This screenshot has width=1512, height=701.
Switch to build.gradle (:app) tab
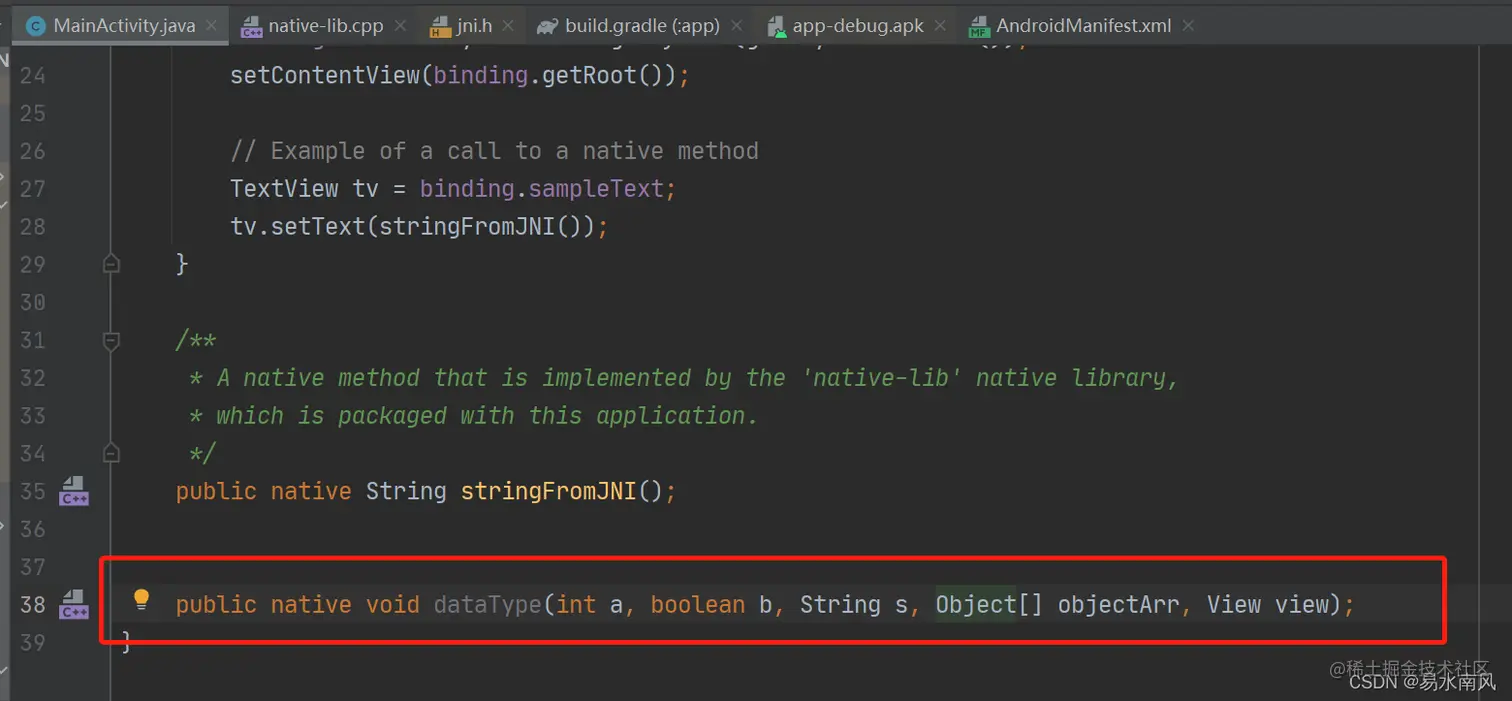click(x=642, y=26)
